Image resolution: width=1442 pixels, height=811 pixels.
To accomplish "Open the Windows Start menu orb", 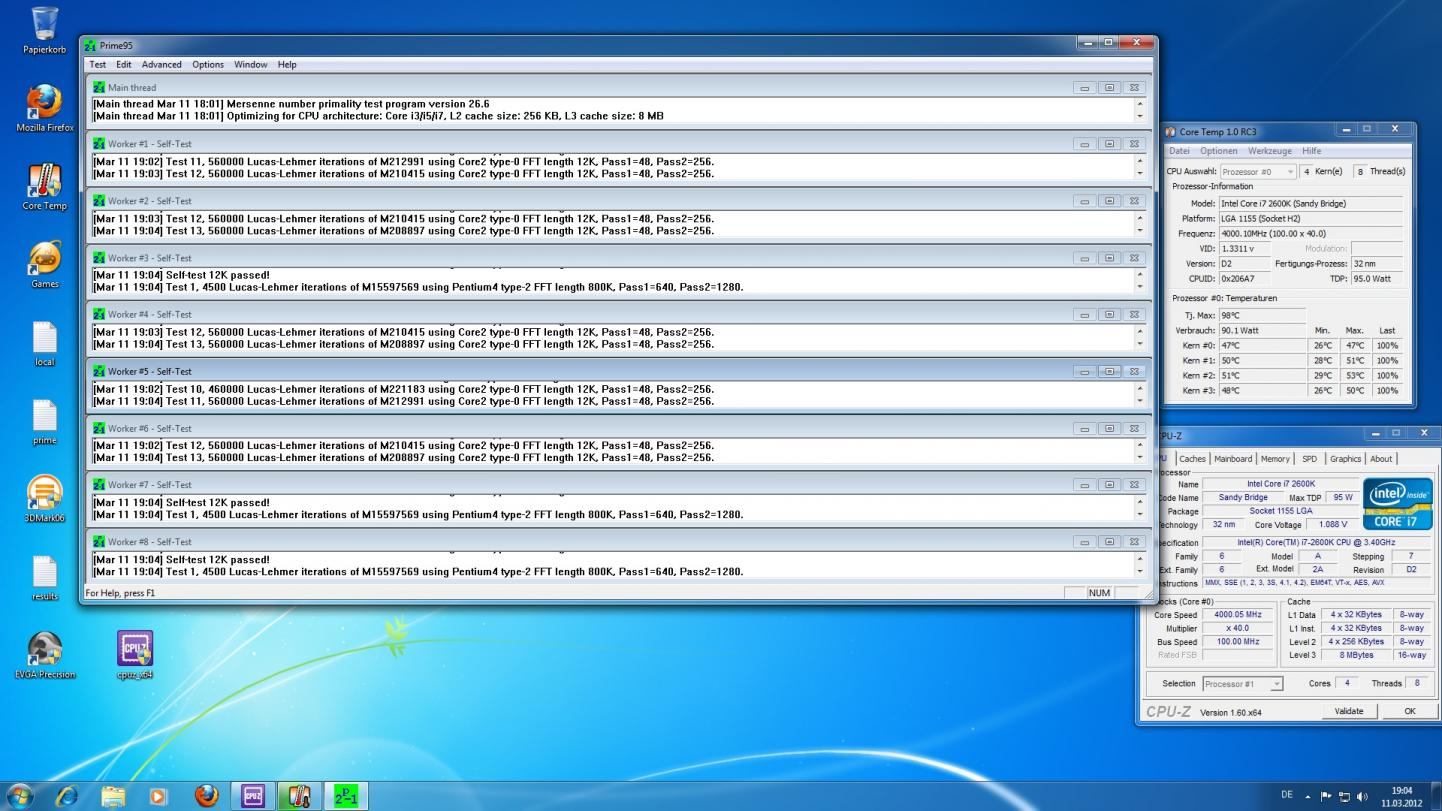I will pyautogui.click(x=19, y=796).
